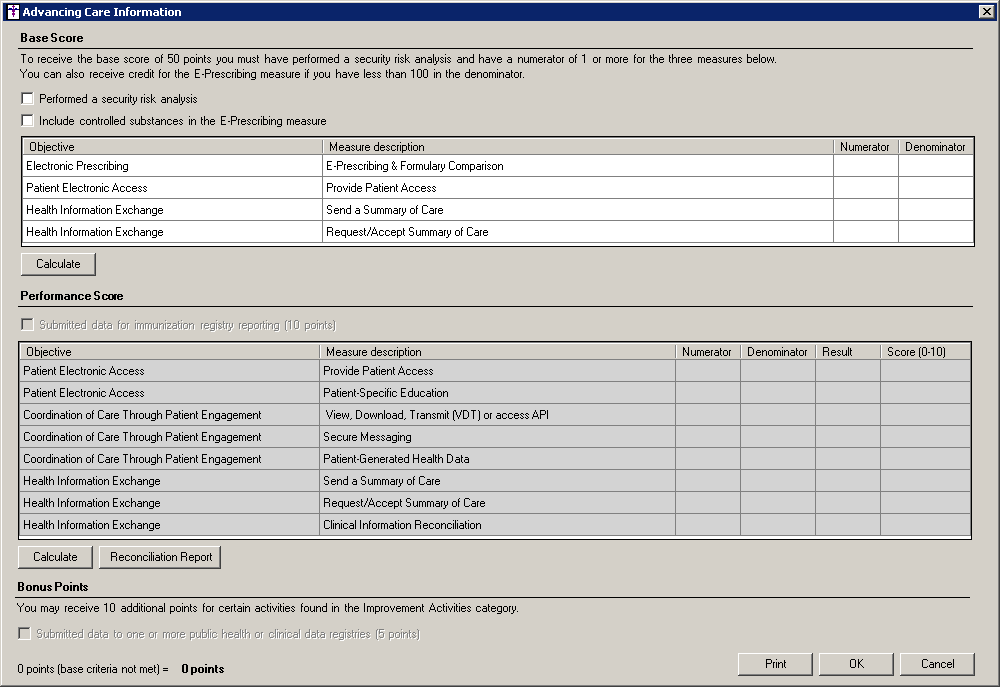Click the Performance Score Calculate button

pyautogui.click(x=55, y=557)
